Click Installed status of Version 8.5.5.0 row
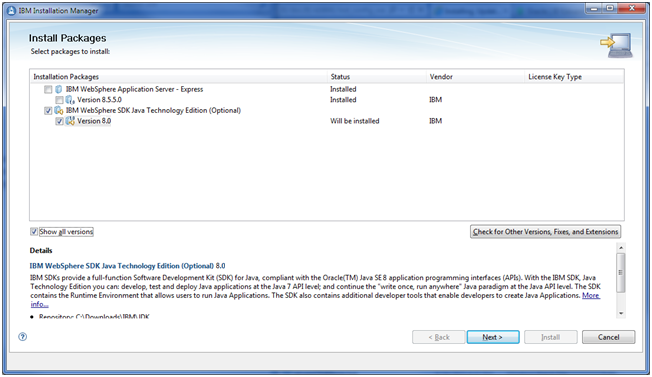 [x=343, y=100]
